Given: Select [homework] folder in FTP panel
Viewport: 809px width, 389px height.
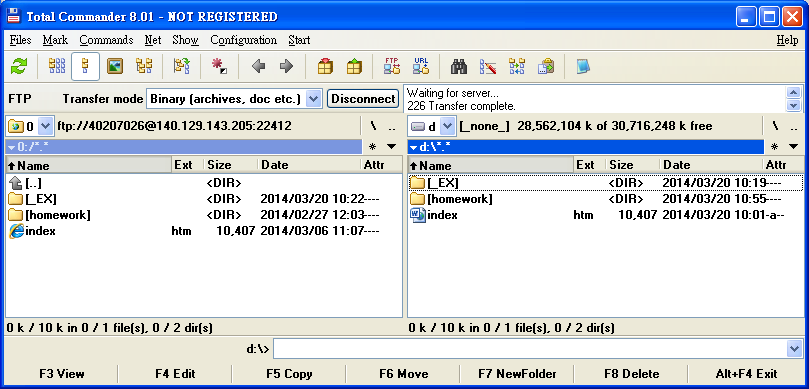Looking at the screenshot, I should 204,215.
